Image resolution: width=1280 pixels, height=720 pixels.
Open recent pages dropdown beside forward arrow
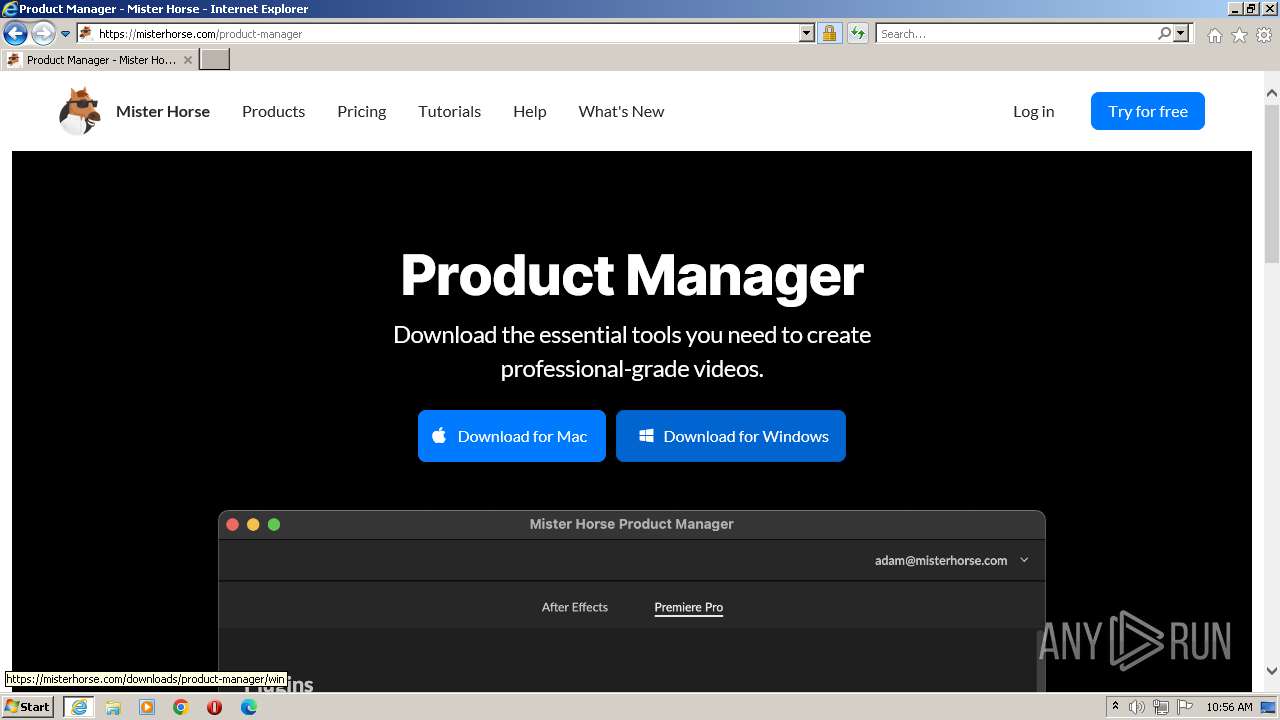(65, 34)
